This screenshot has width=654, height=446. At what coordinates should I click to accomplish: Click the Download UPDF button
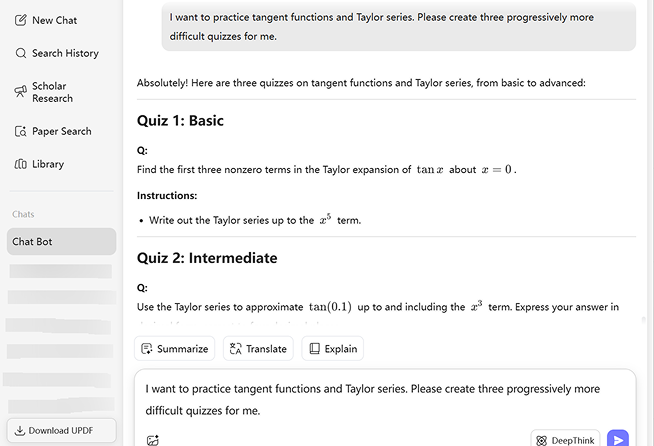(x=61, y=431)
